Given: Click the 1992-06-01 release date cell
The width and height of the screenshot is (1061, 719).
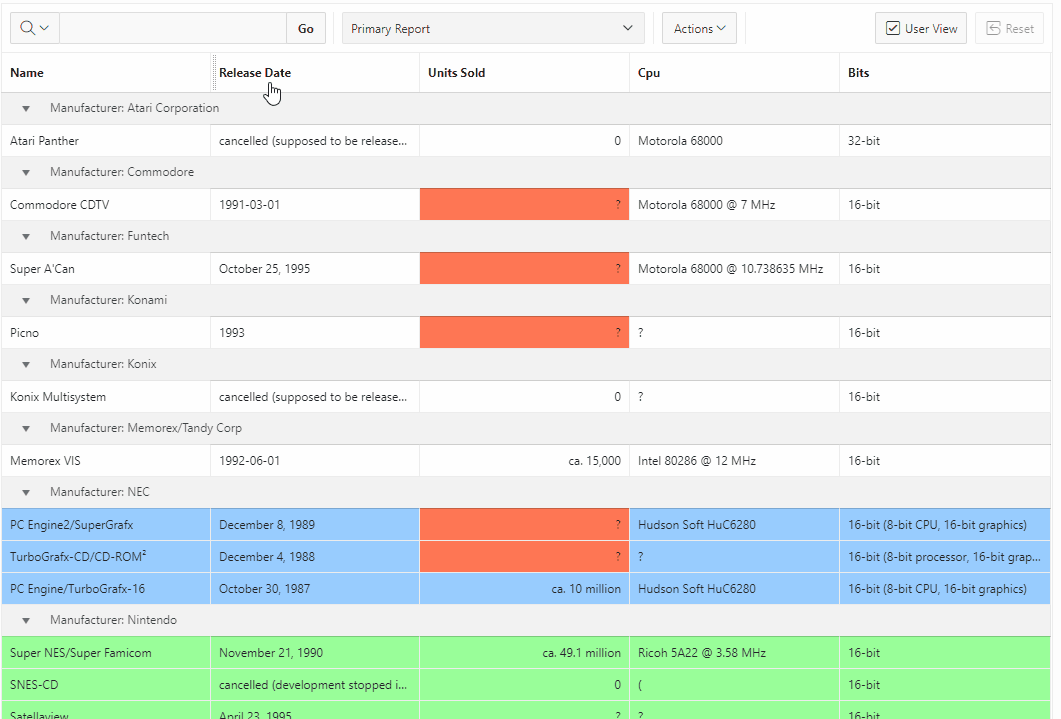Looking at the screenshot, I should pyautogui.click(x=315, y=461).
